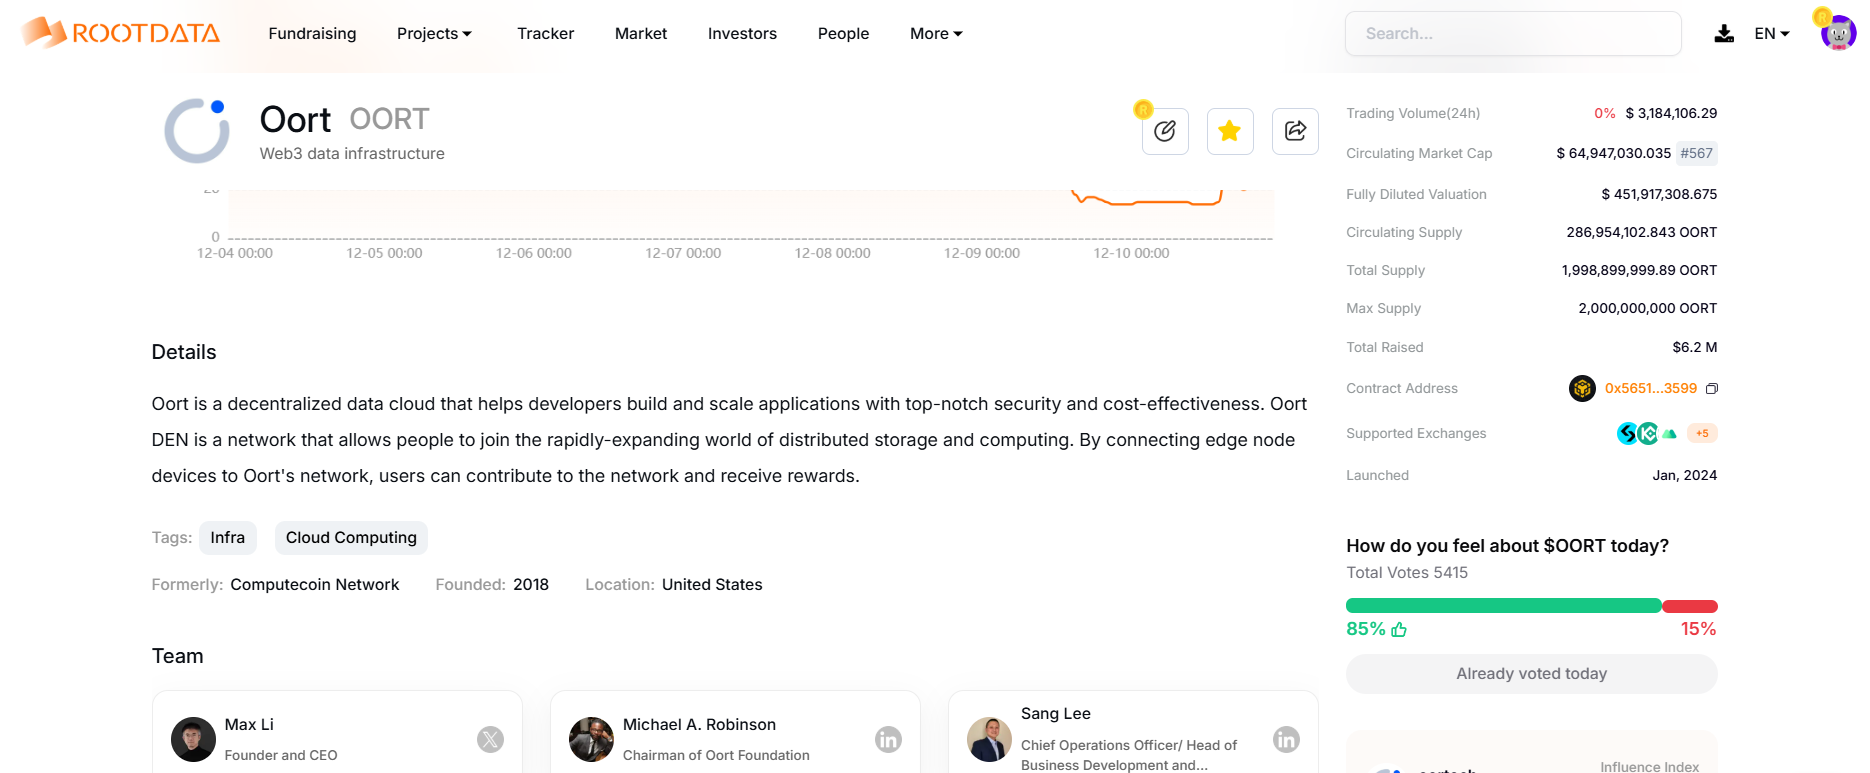Click the green bullish vote bar
Image resolution: width=1870 pixels, height=773 pixels.
tap(1503, 605)
